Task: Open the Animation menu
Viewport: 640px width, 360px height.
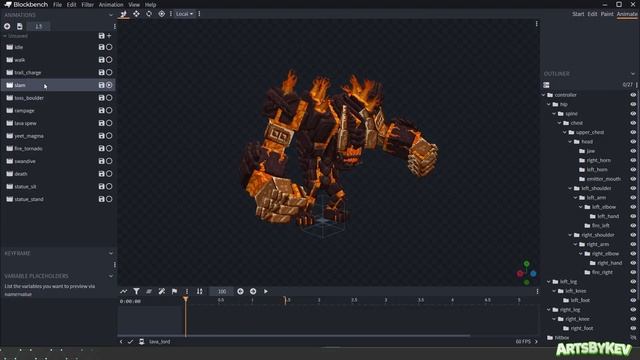Action: tap(111, 4)
